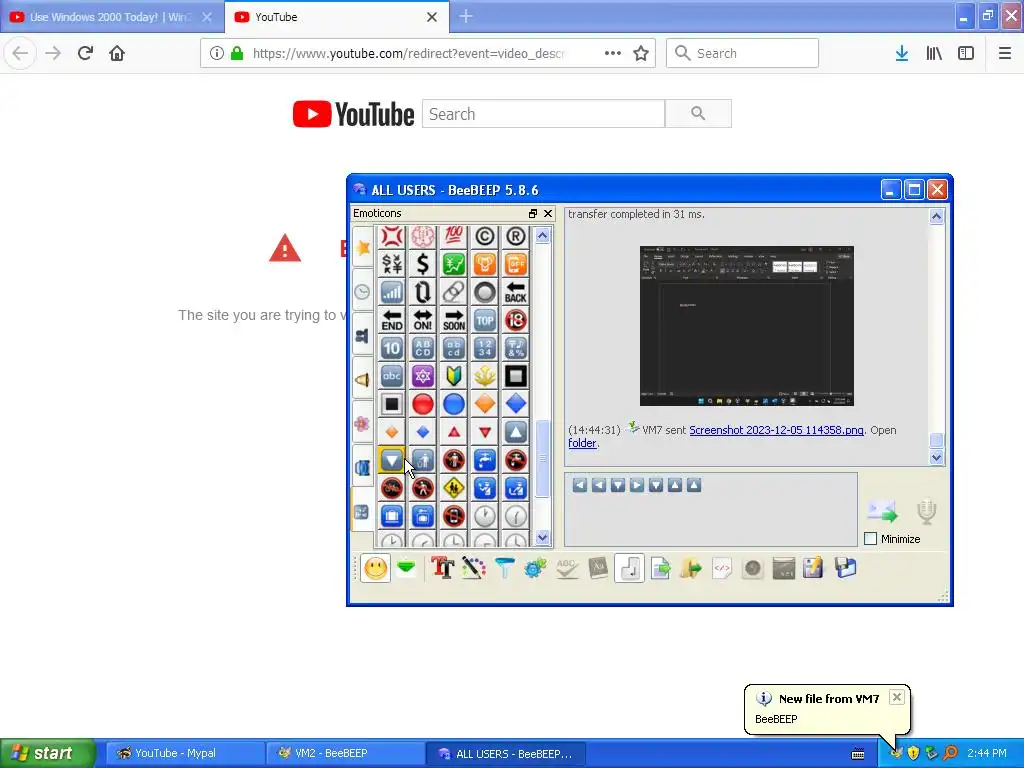Toggle the ABC spell check icon

pyautogui.click(x=566, y=568)
